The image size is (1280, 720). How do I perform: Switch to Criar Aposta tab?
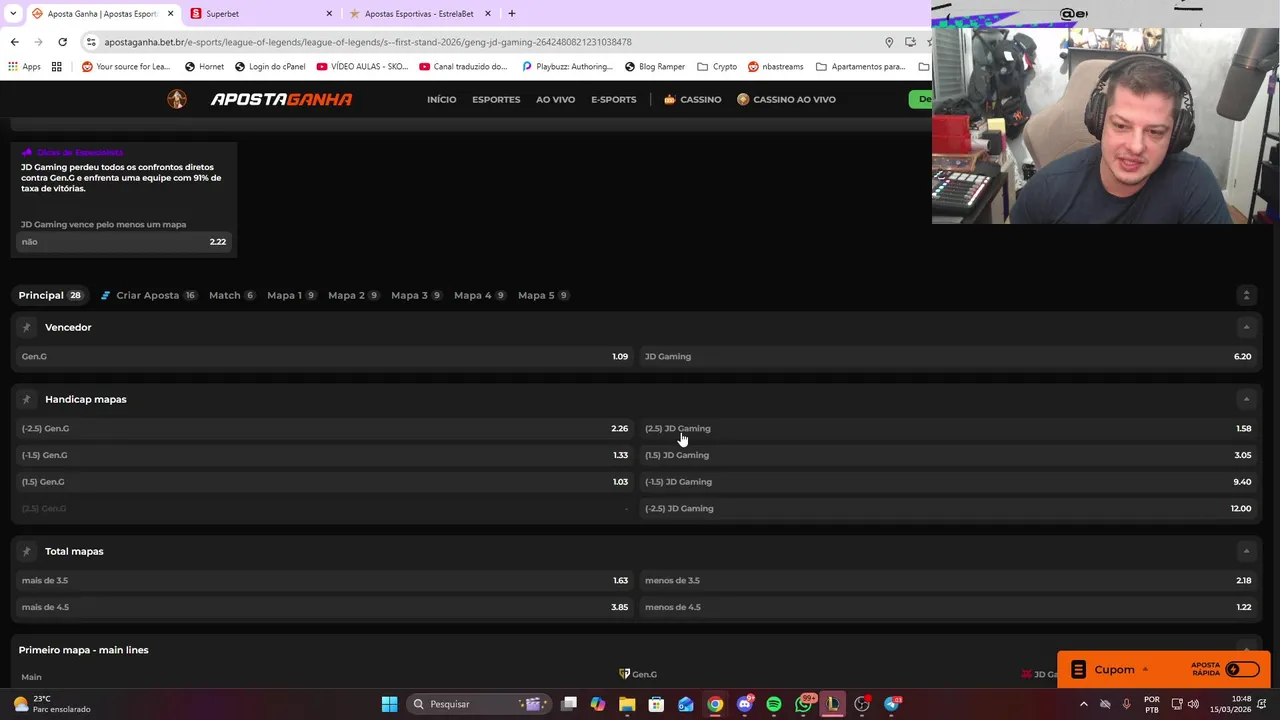(148, 295)
